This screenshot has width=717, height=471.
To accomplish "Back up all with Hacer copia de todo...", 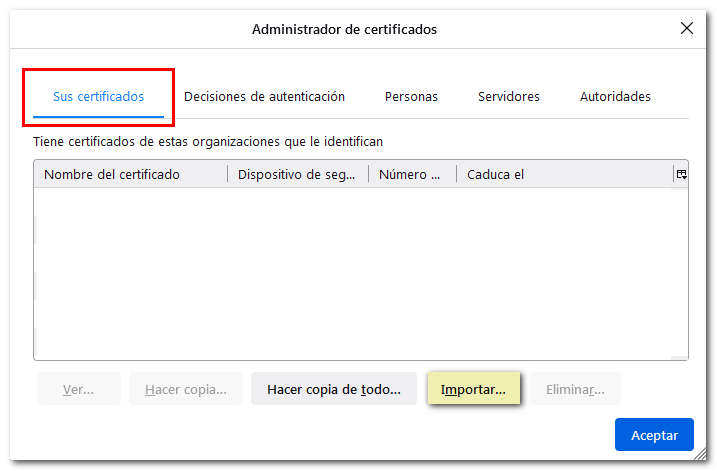I will 334,389.
